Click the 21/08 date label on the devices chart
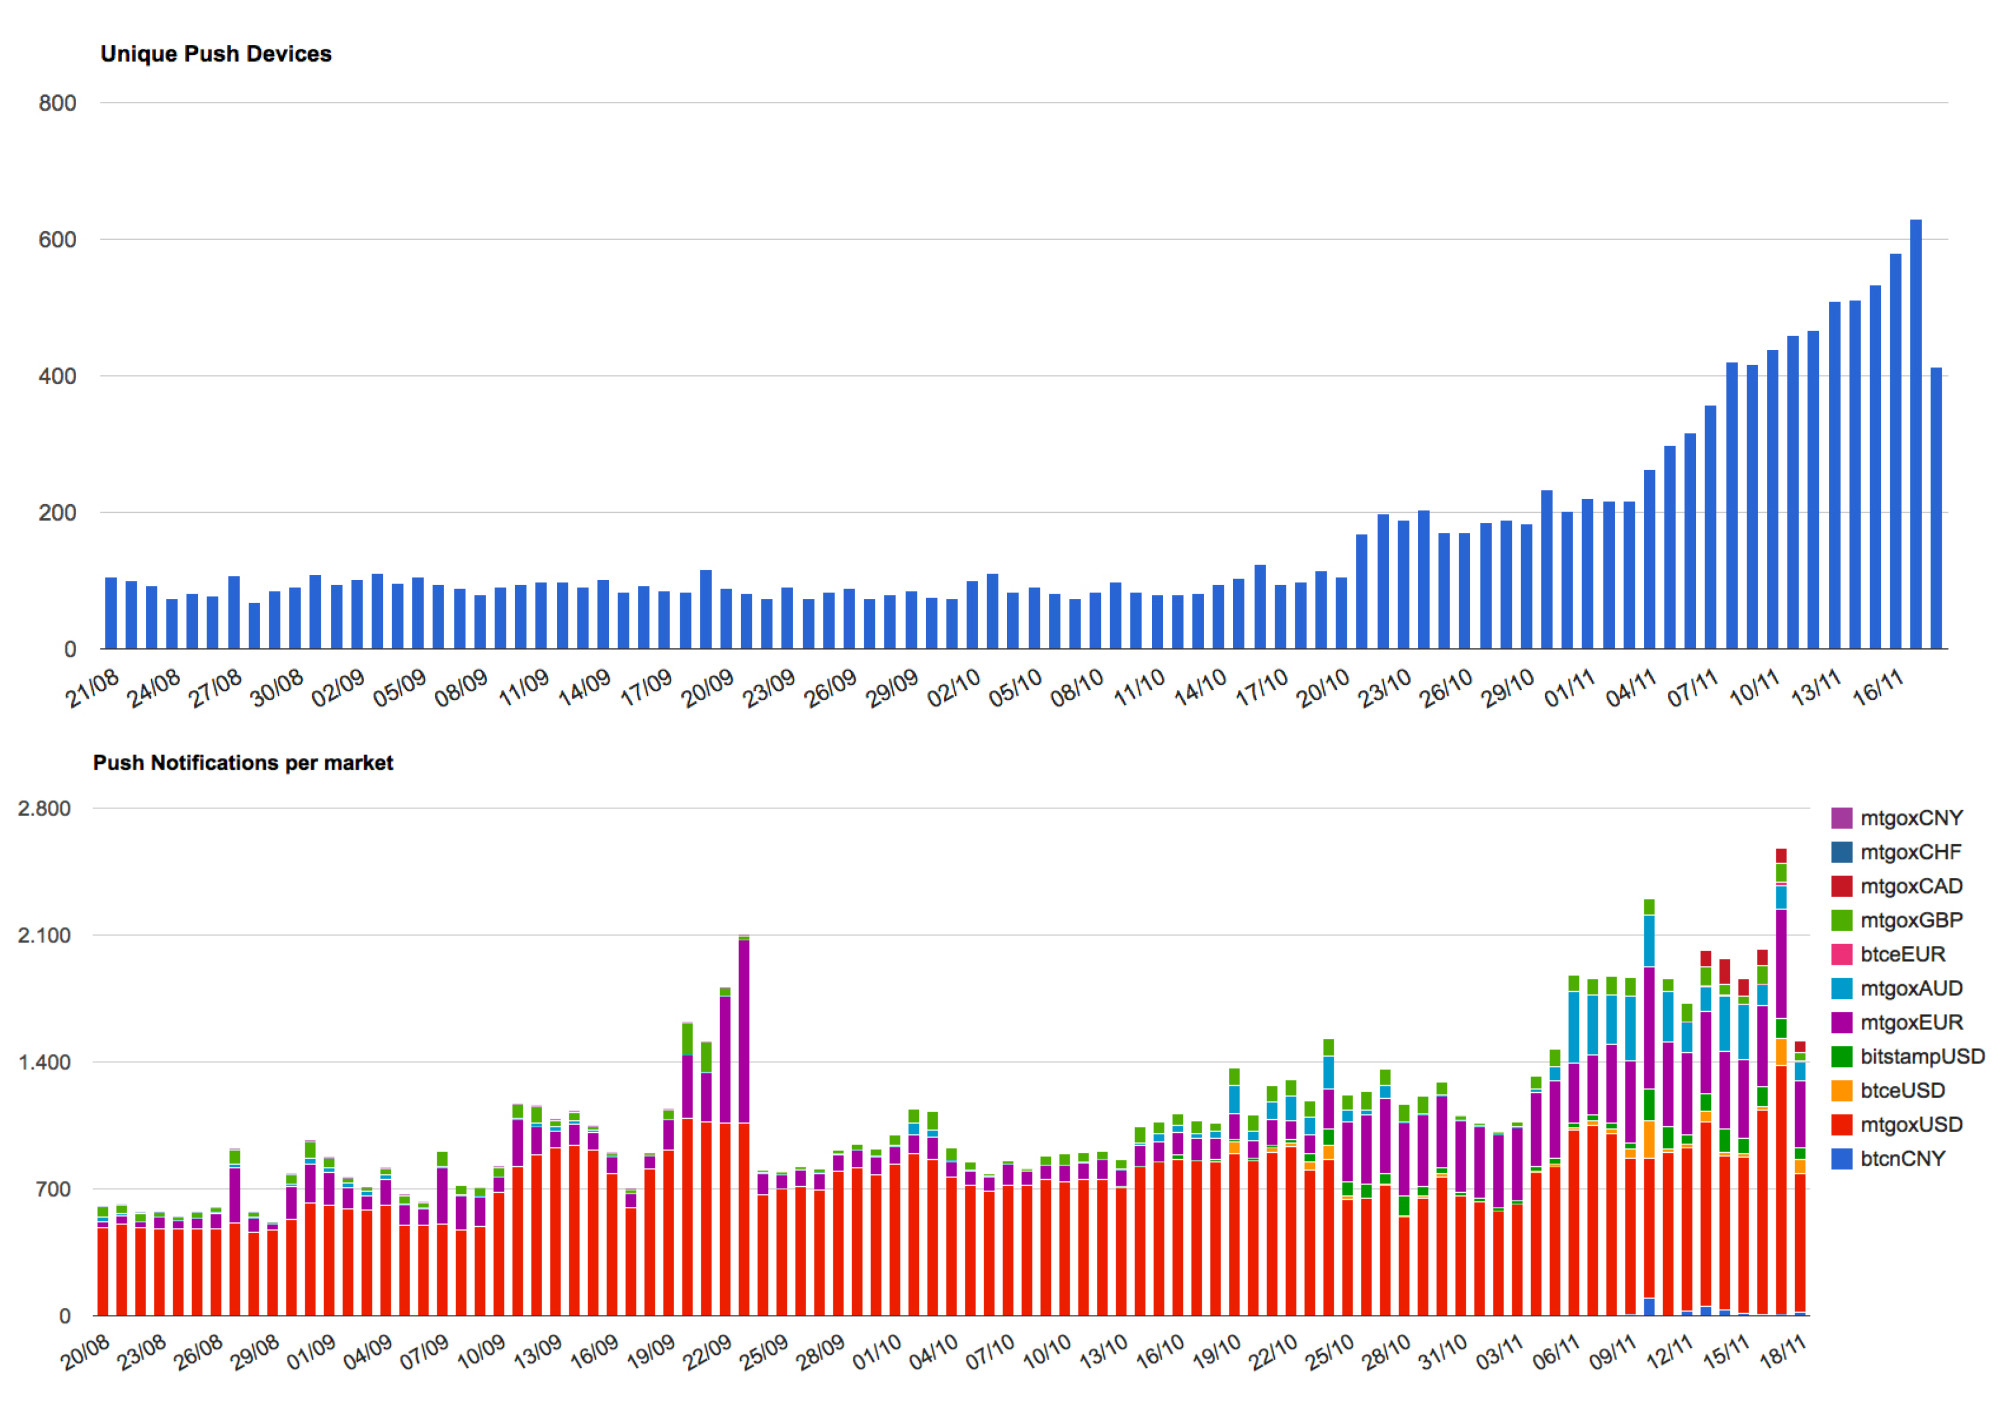The height and width of the screenshot is (1413, 2000). (92, 688)
